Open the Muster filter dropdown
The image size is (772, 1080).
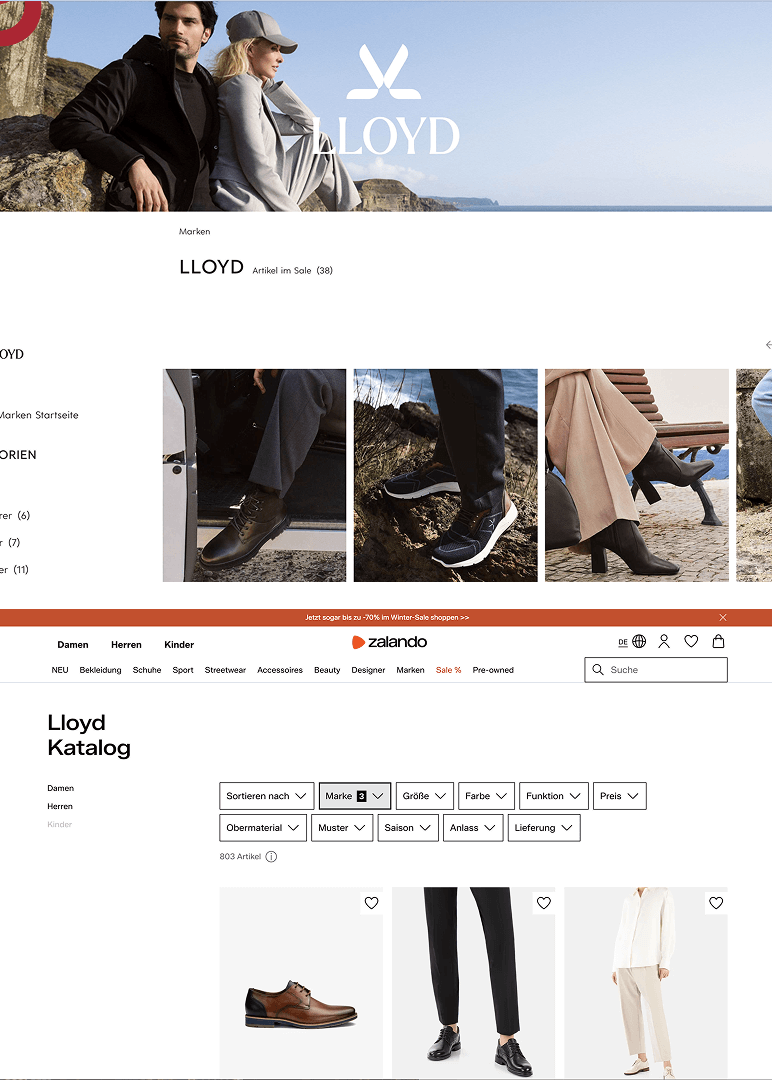[x=342, y=828]
